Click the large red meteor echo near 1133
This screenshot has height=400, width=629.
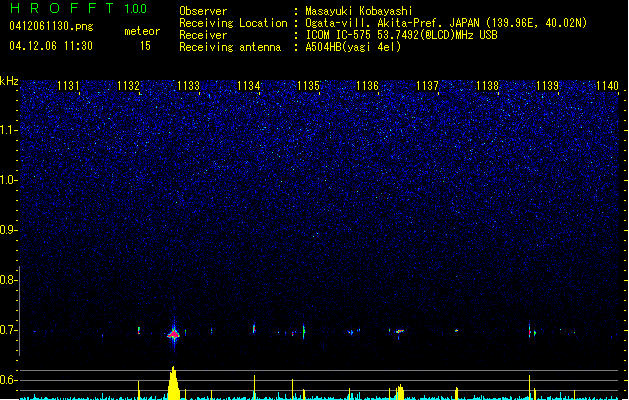pyautogui.click(x=174, y=334)
